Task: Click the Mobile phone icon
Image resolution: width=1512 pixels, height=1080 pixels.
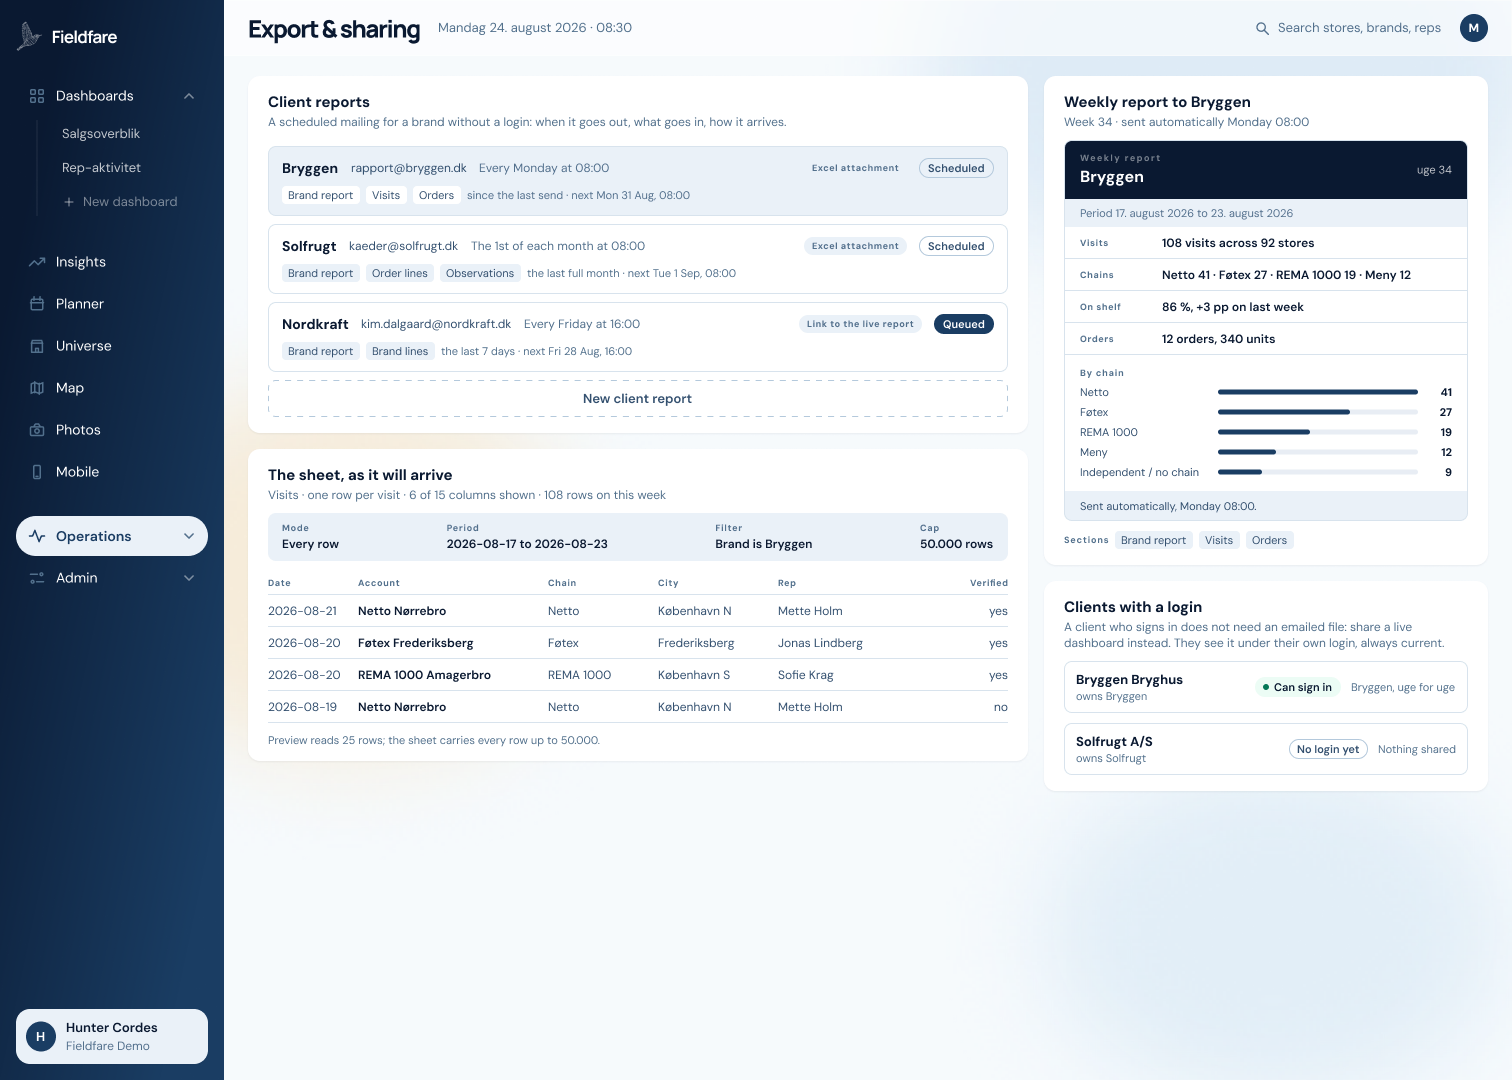Action: point(37,472)
